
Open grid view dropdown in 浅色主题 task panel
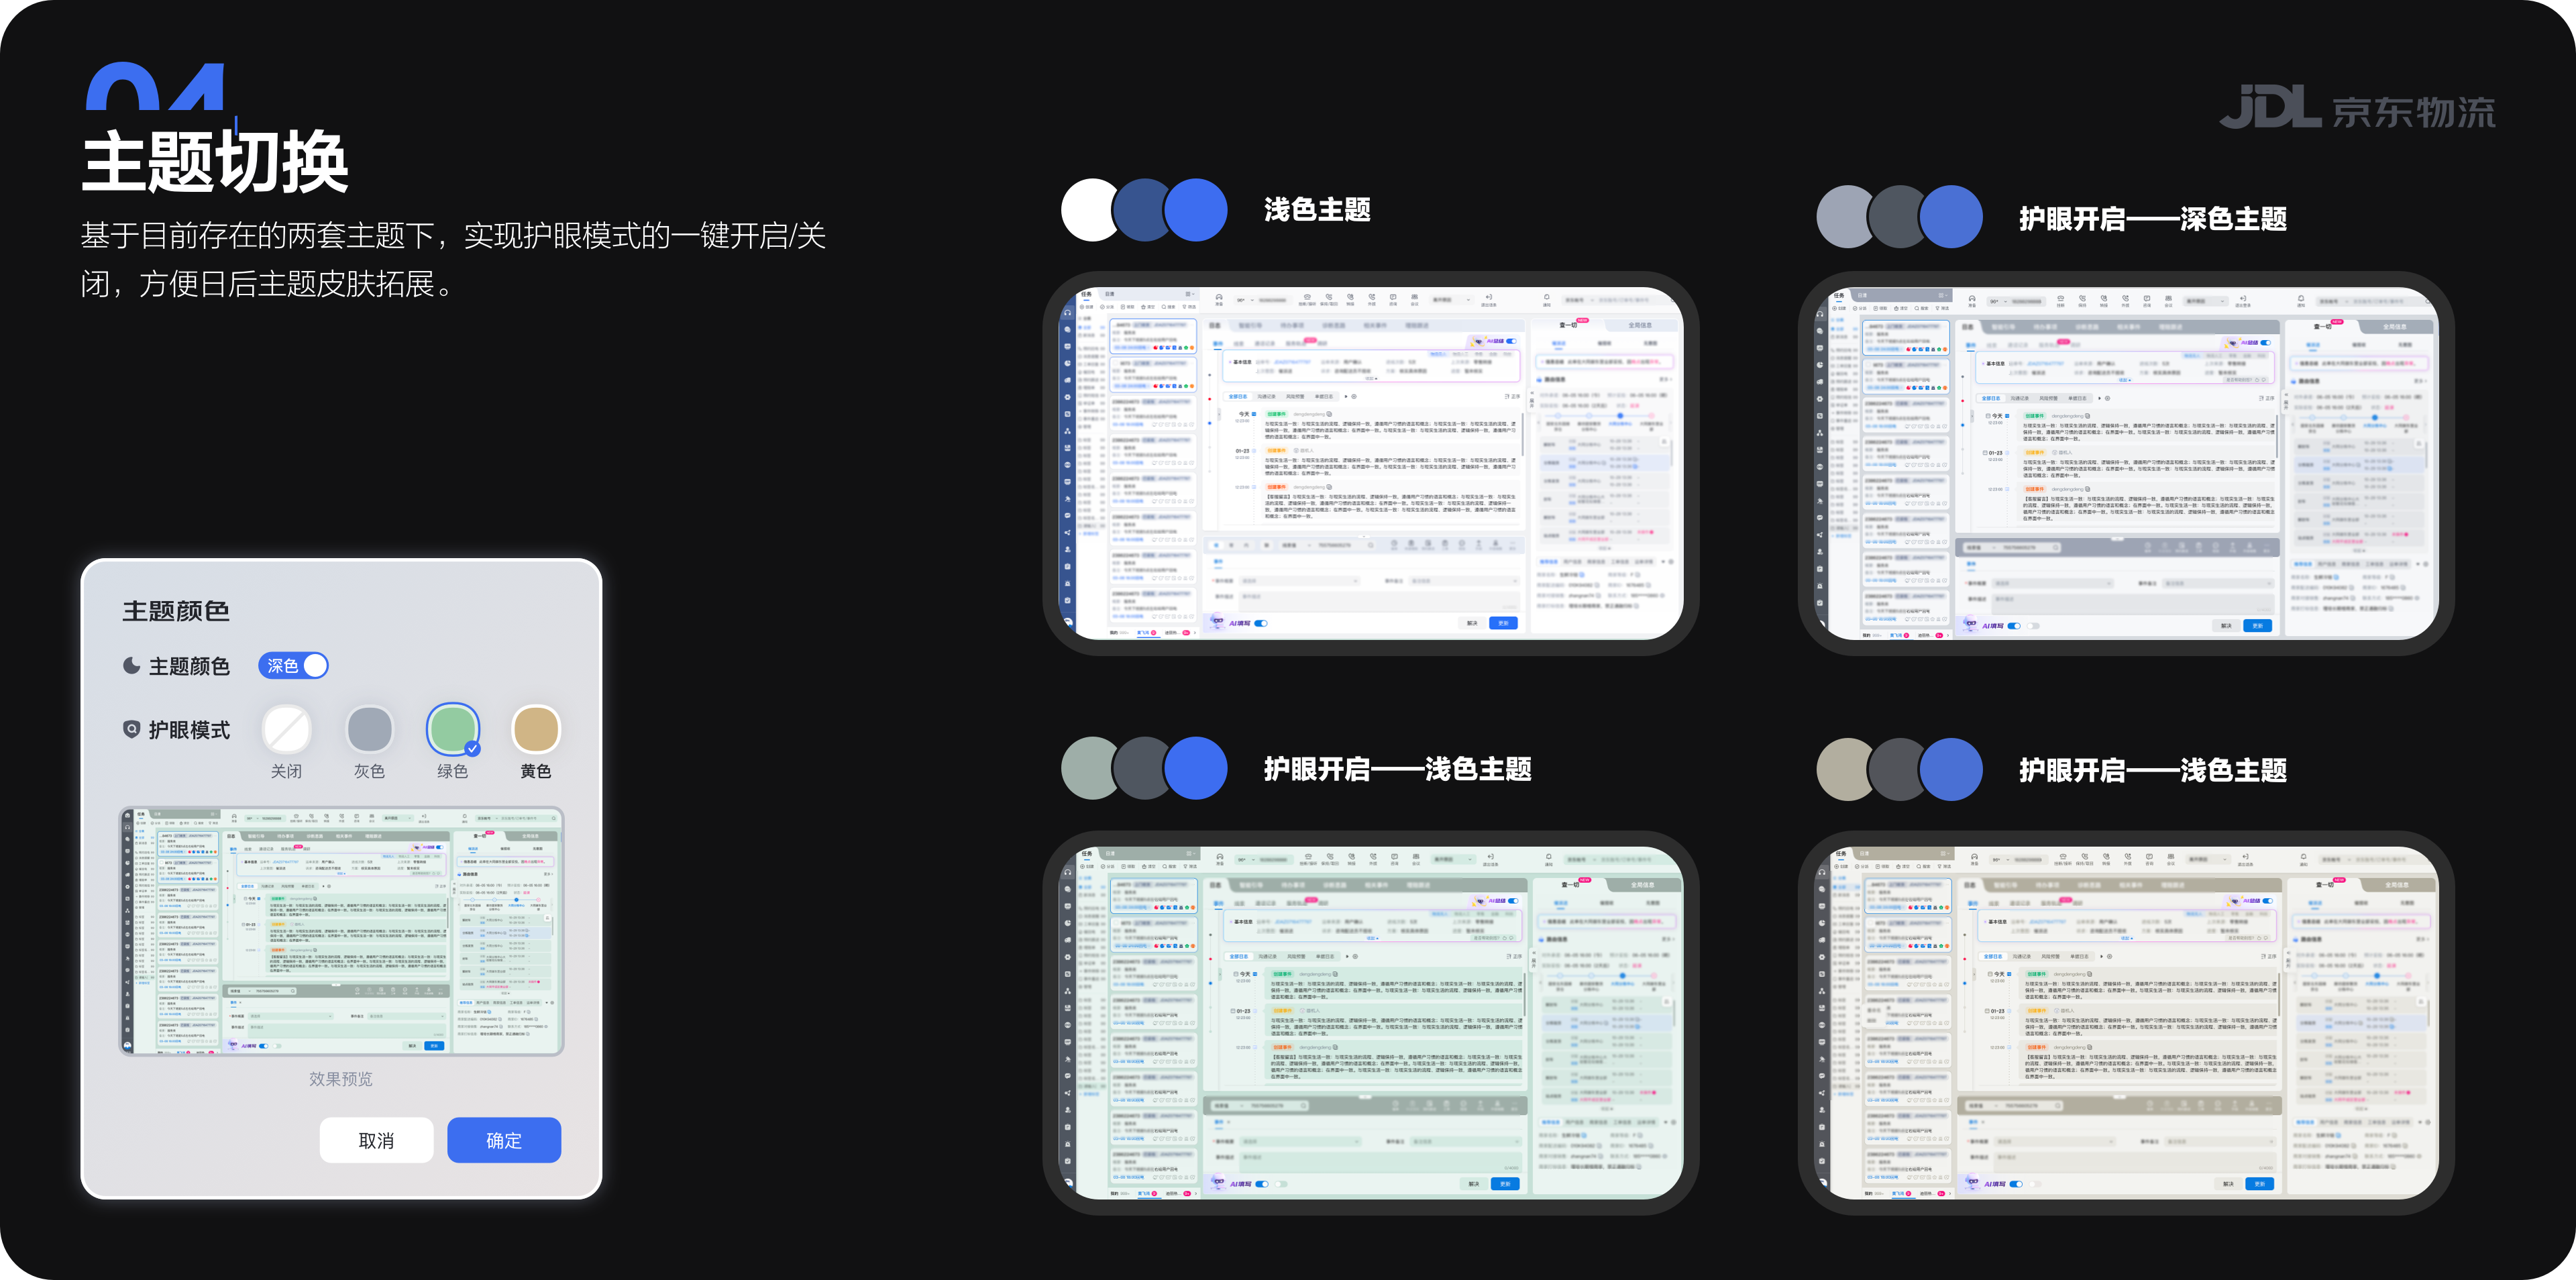point(1190,294)
